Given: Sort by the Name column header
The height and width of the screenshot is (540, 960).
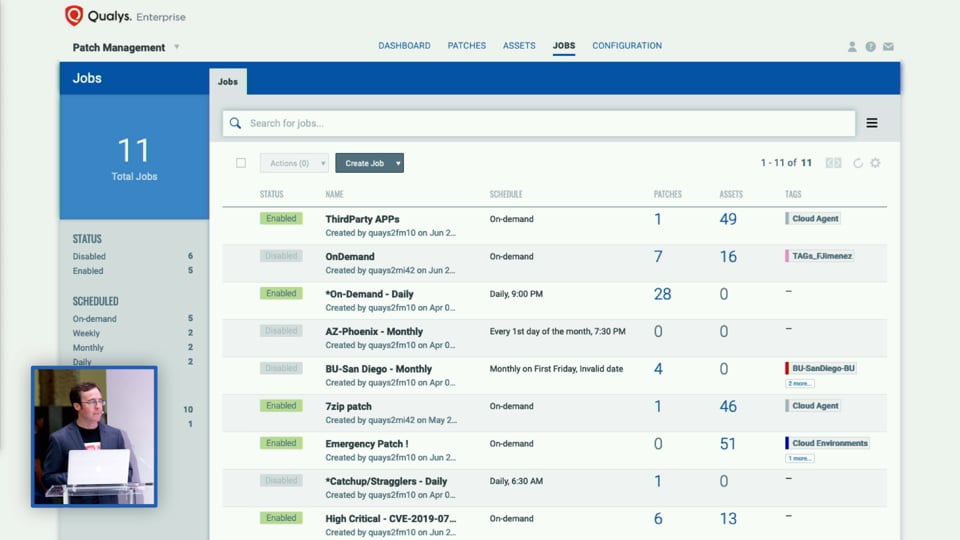Looking at the screenshot, I should point(334,194).
